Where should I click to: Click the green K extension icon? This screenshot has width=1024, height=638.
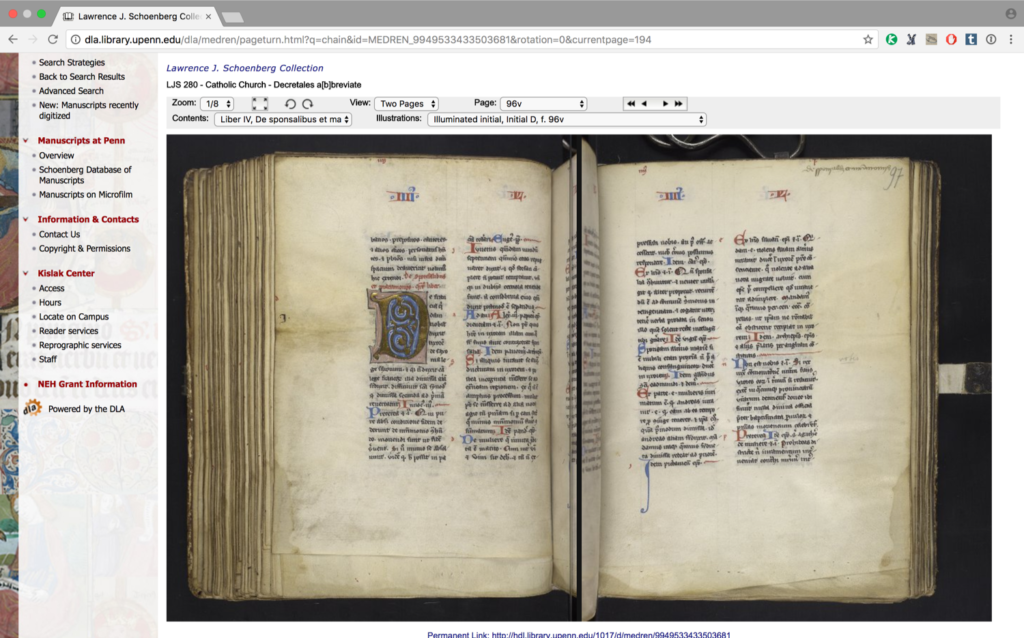coord(891,40)
